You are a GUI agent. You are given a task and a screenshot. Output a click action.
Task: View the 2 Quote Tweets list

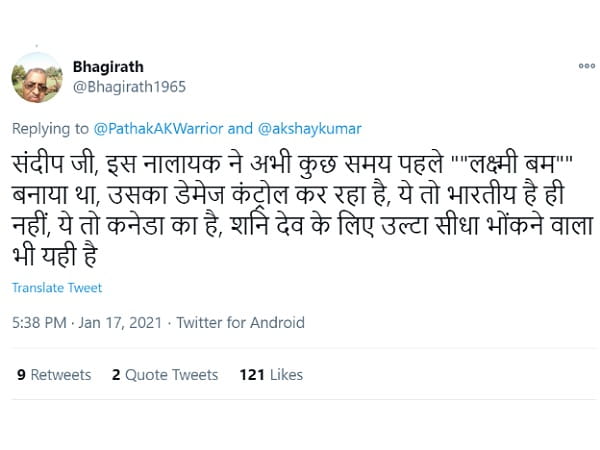(165, 375)
